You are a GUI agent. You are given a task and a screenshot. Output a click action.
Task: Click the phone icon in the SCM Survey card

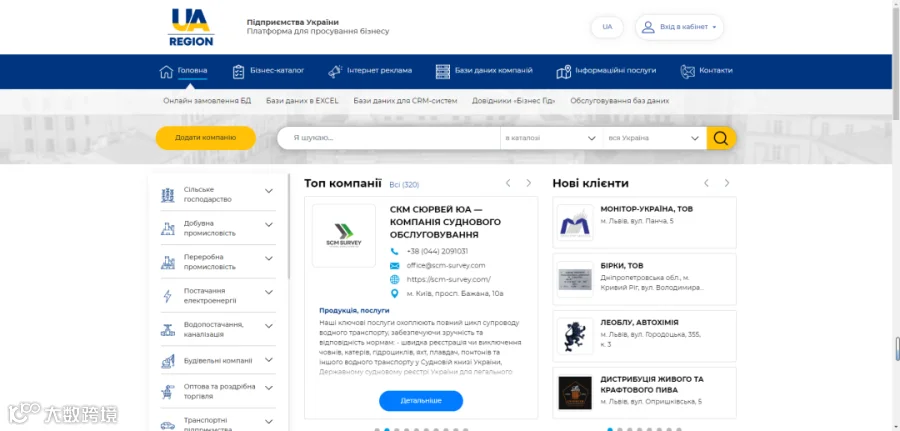[394, 251]
